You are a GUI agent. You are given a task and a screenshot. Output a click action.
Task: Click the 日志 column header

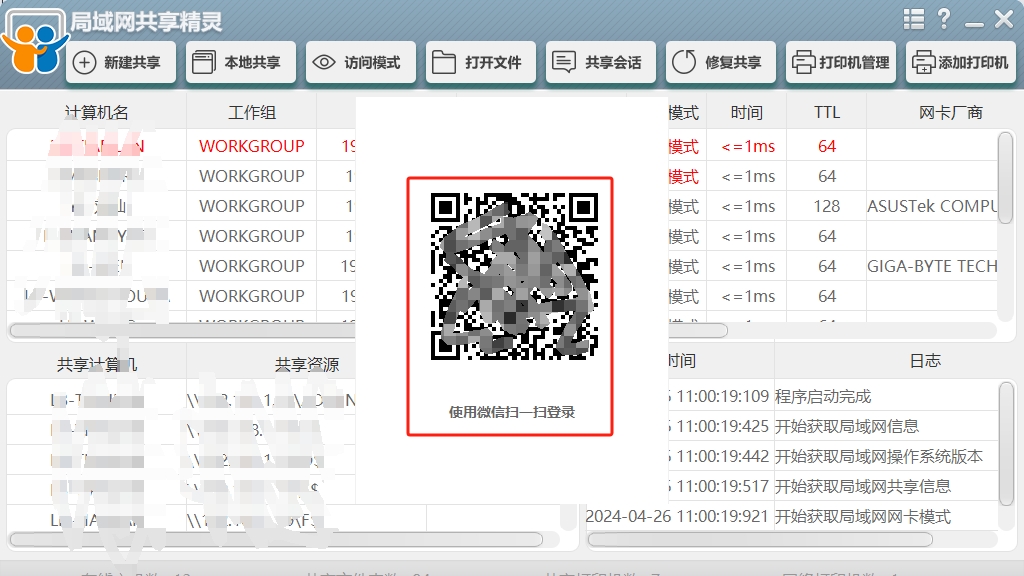925,360
